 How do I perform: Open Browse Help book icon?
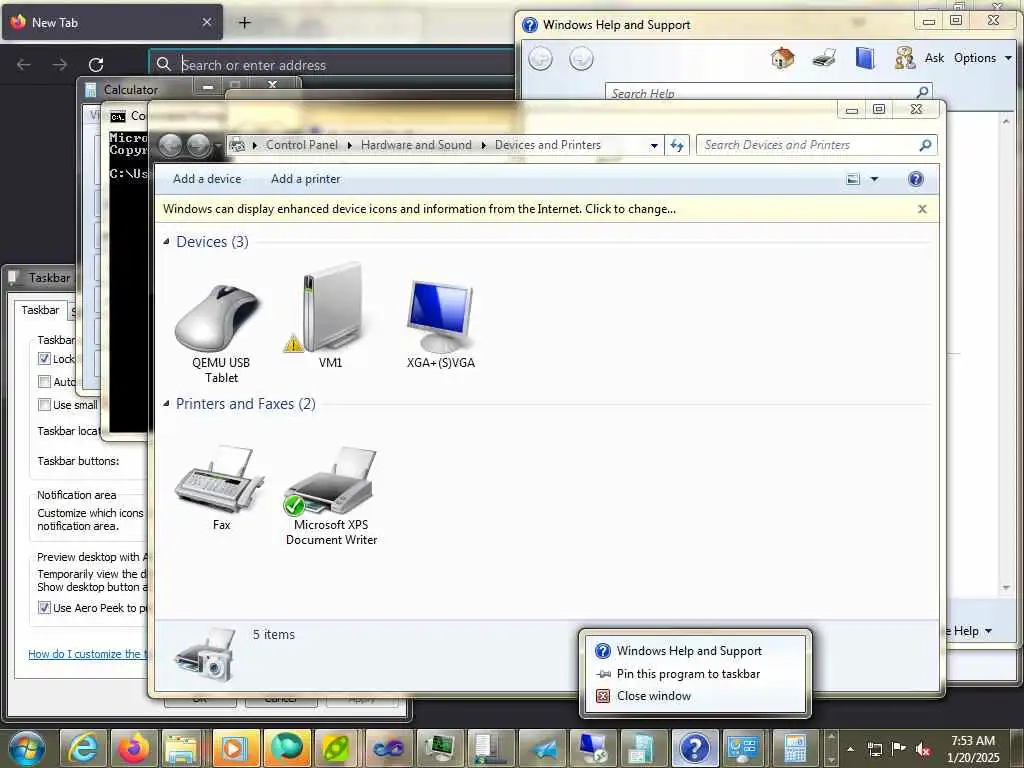[x=865, y=58]
